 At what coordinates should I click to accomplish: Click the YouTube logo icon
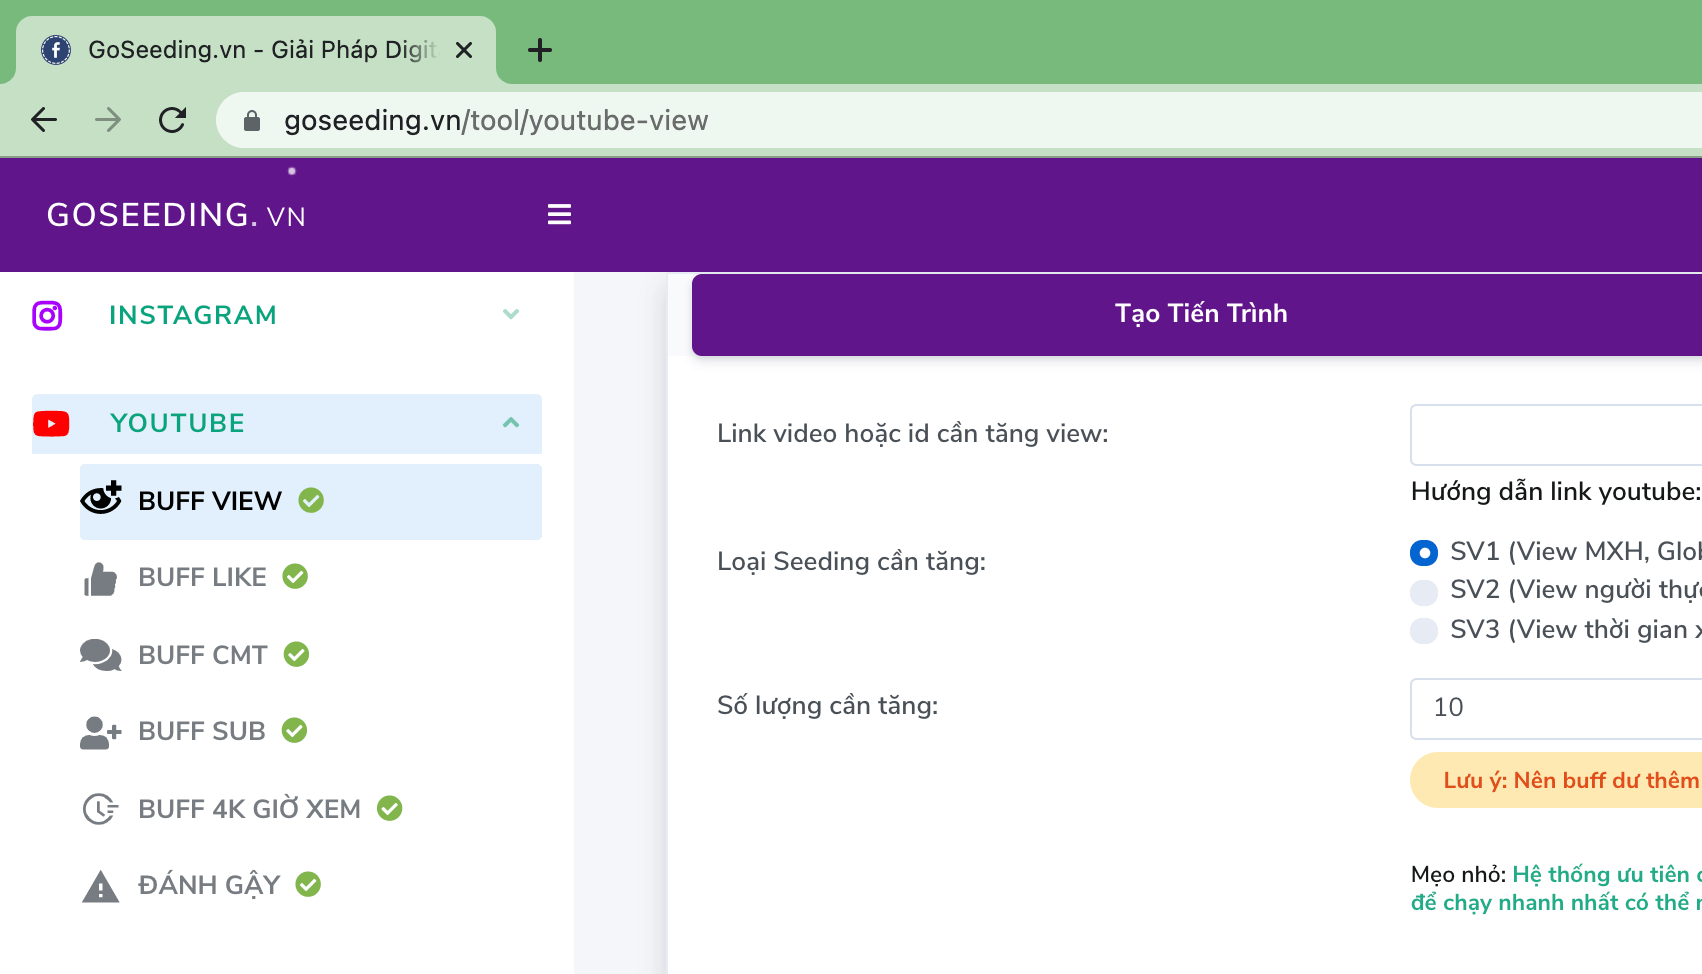51,424
